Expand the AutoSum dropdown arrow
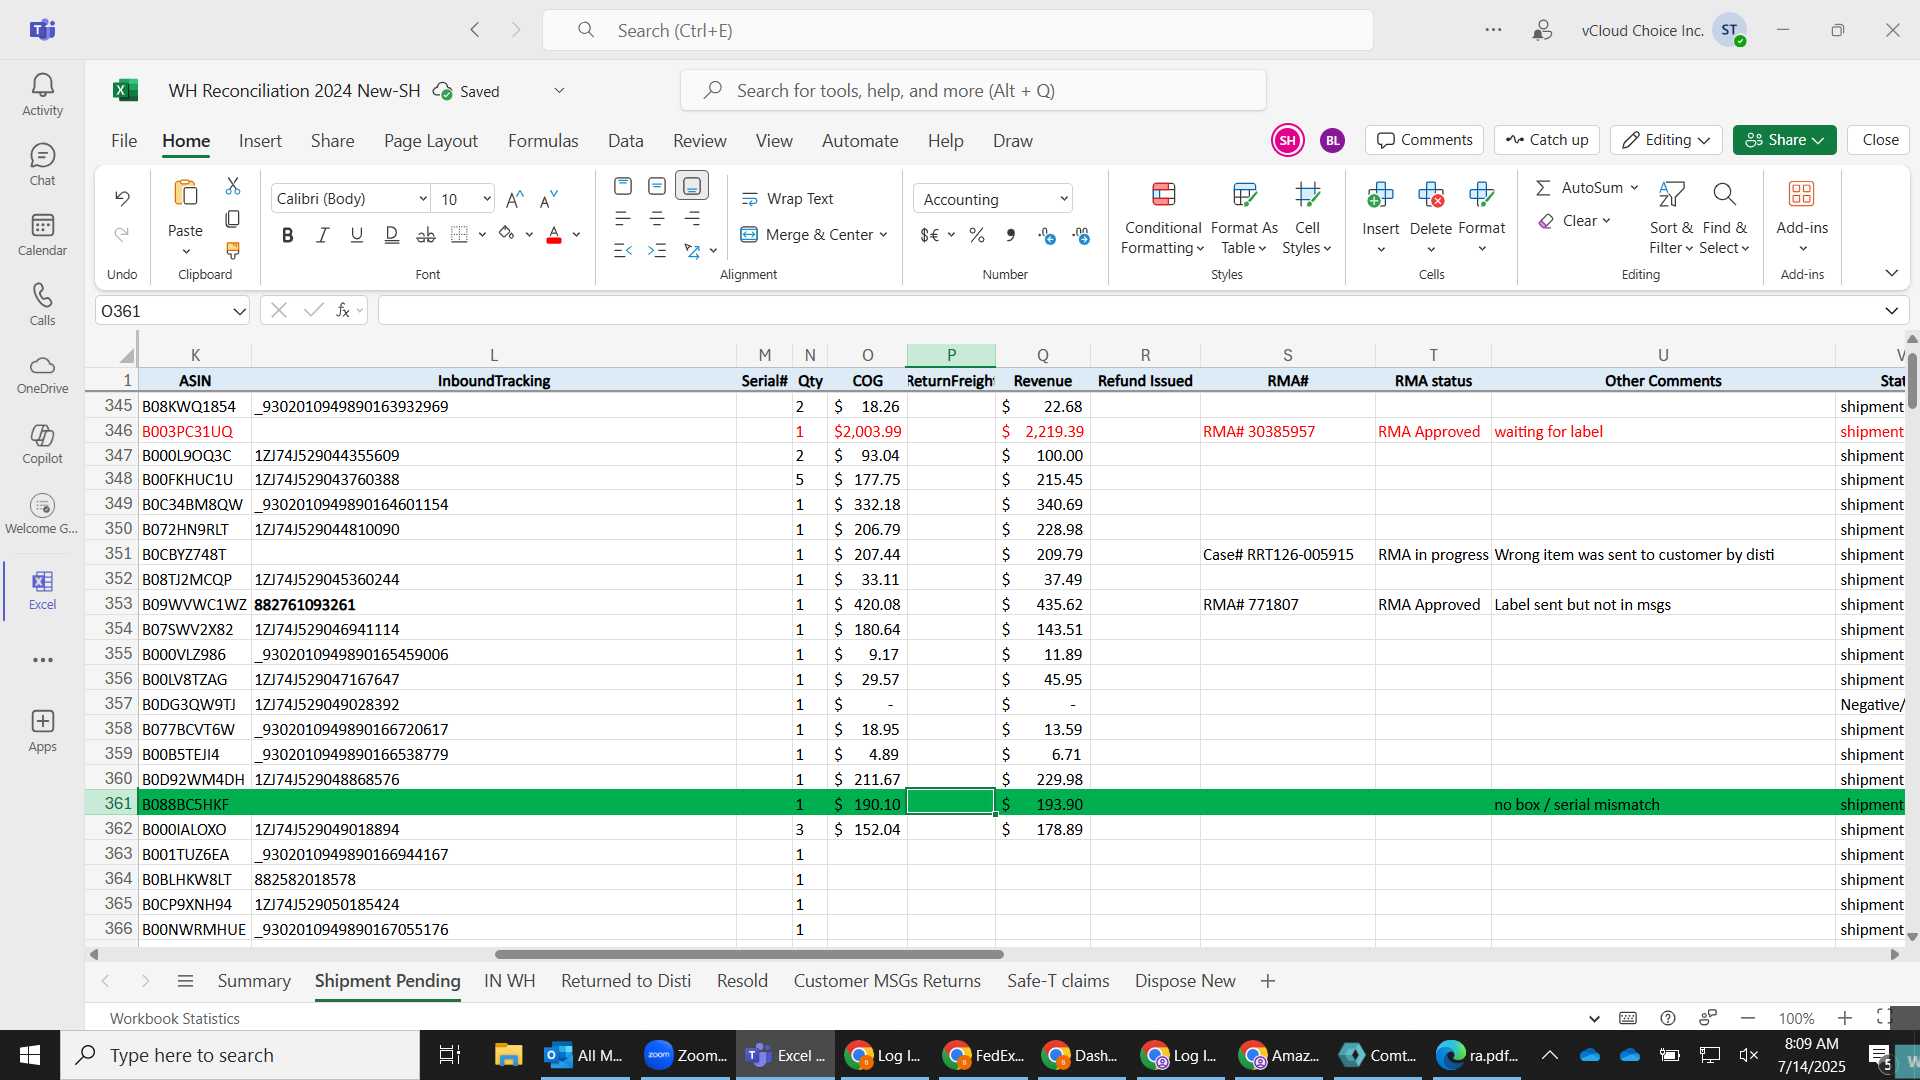 click(x=1634, y=188)
